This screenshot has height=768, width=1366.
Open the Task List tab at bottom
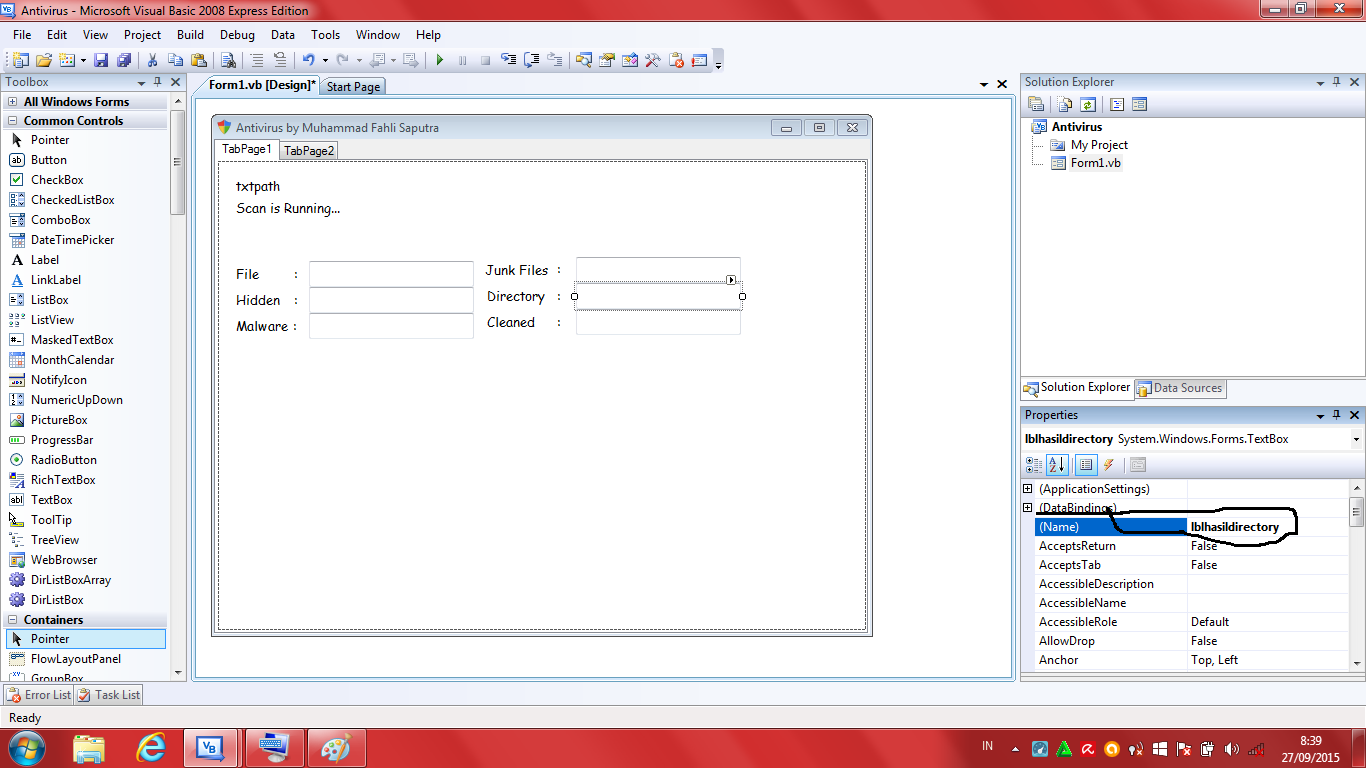[x=109, y=695]
